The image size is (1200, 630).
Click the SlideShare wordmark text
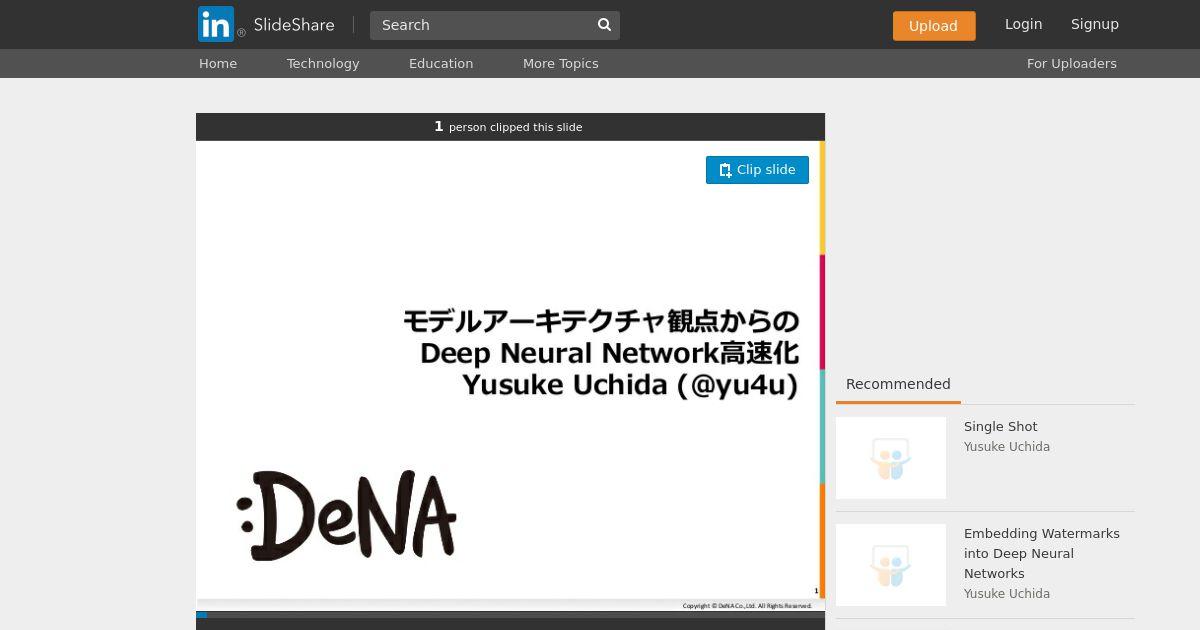pyautogui.click(x=294, y=25)
